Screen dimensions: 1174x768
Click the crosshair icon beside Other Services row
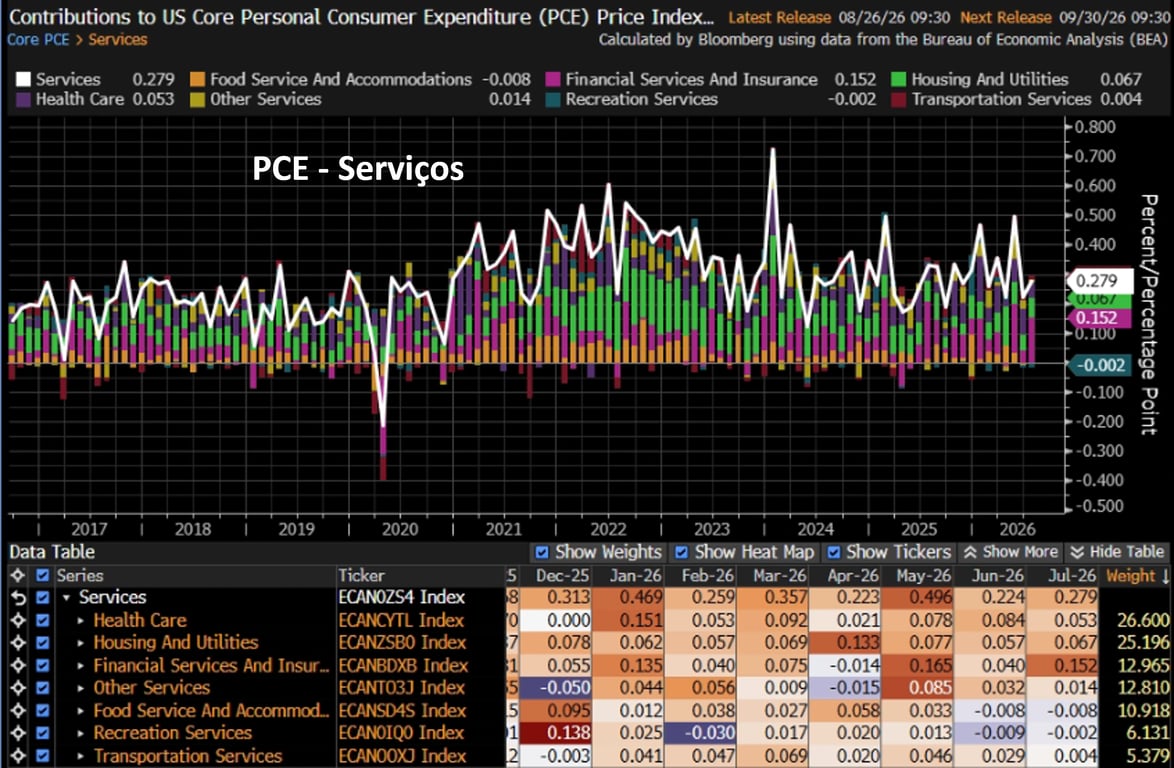17,688
